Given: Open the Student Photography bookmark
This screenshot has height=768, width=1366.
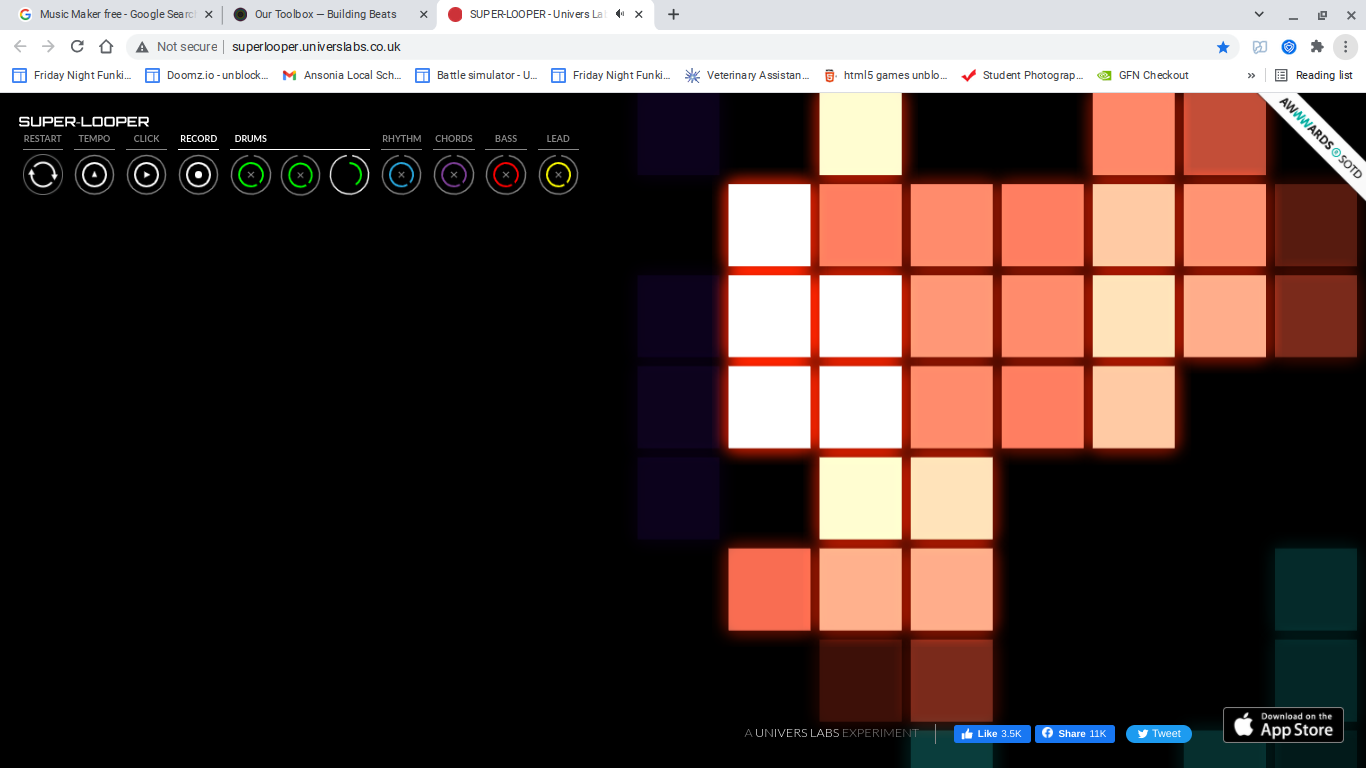Looking at the screenshot, I should (x=1022, y=75).
